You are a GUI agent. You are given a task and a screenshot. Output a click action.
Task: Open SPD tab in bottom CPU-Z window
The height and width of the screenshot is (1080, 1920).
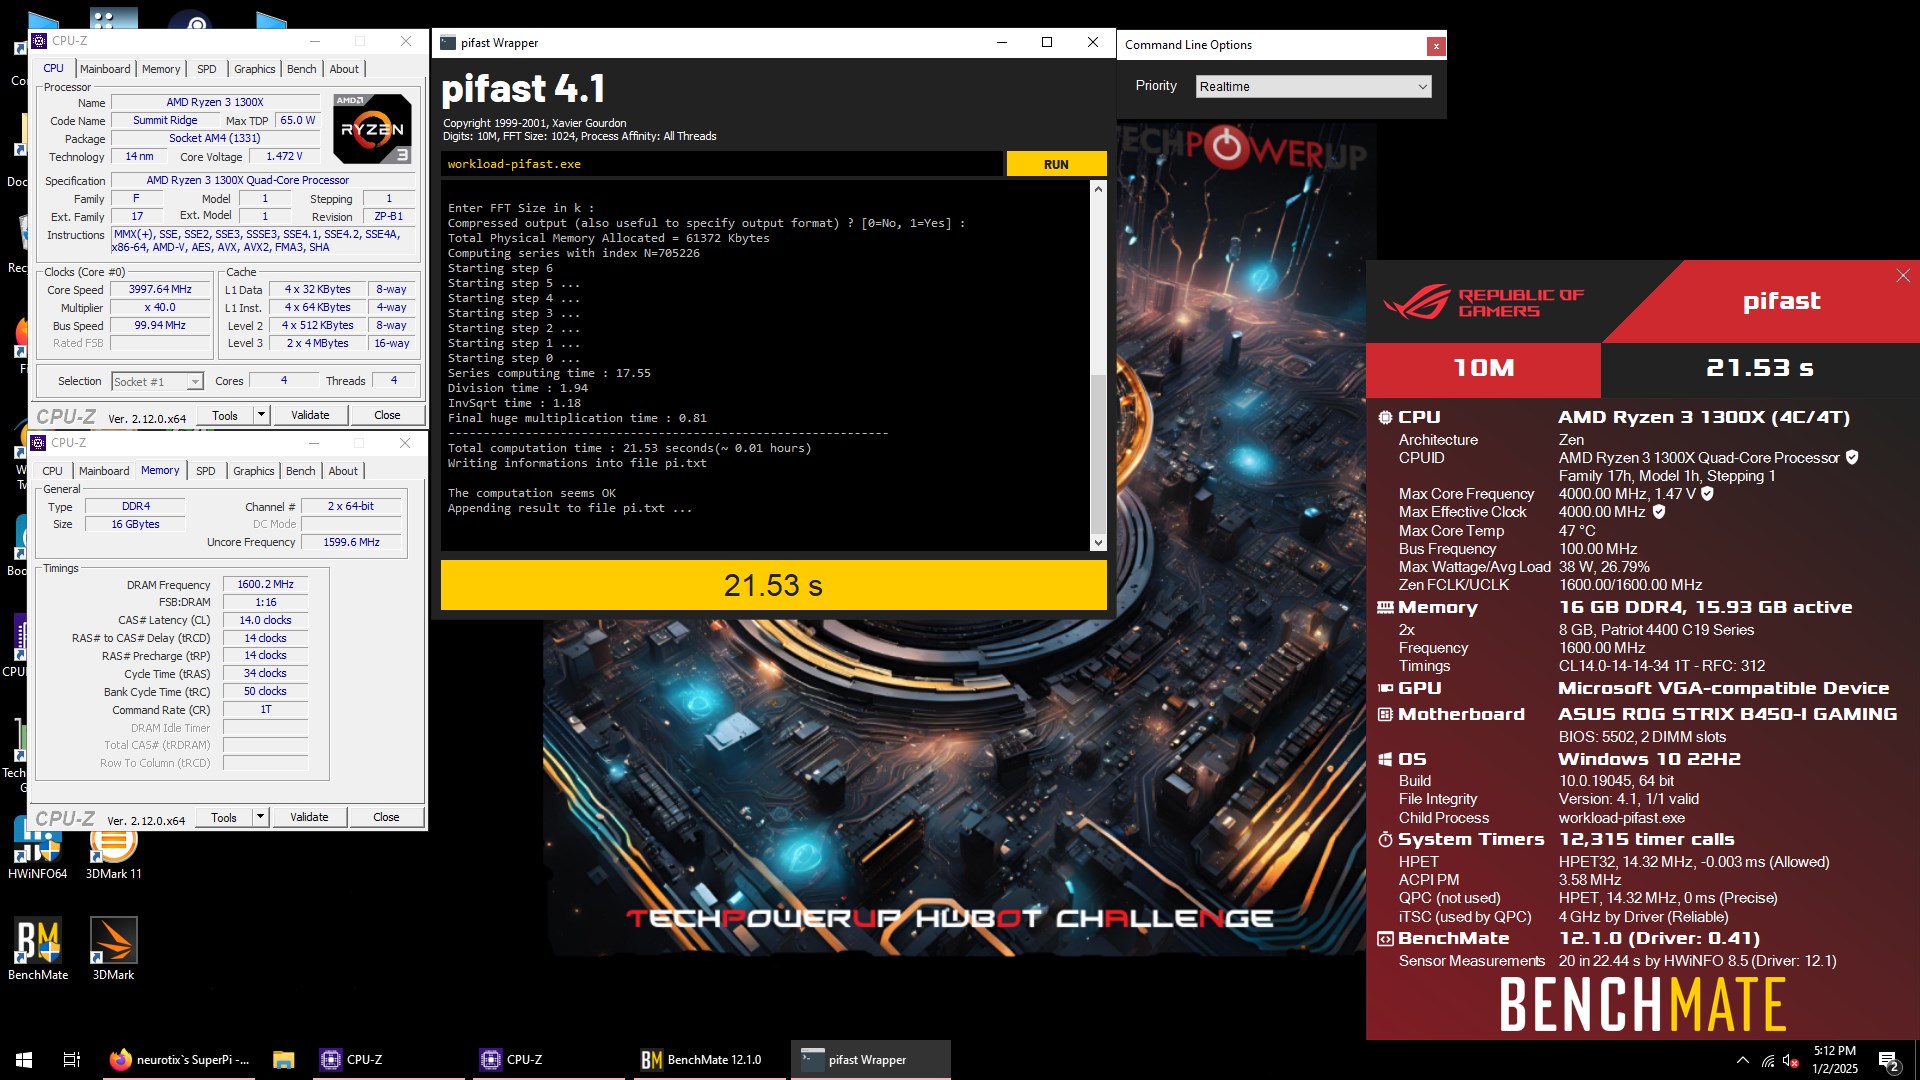(x=205, y=471)
